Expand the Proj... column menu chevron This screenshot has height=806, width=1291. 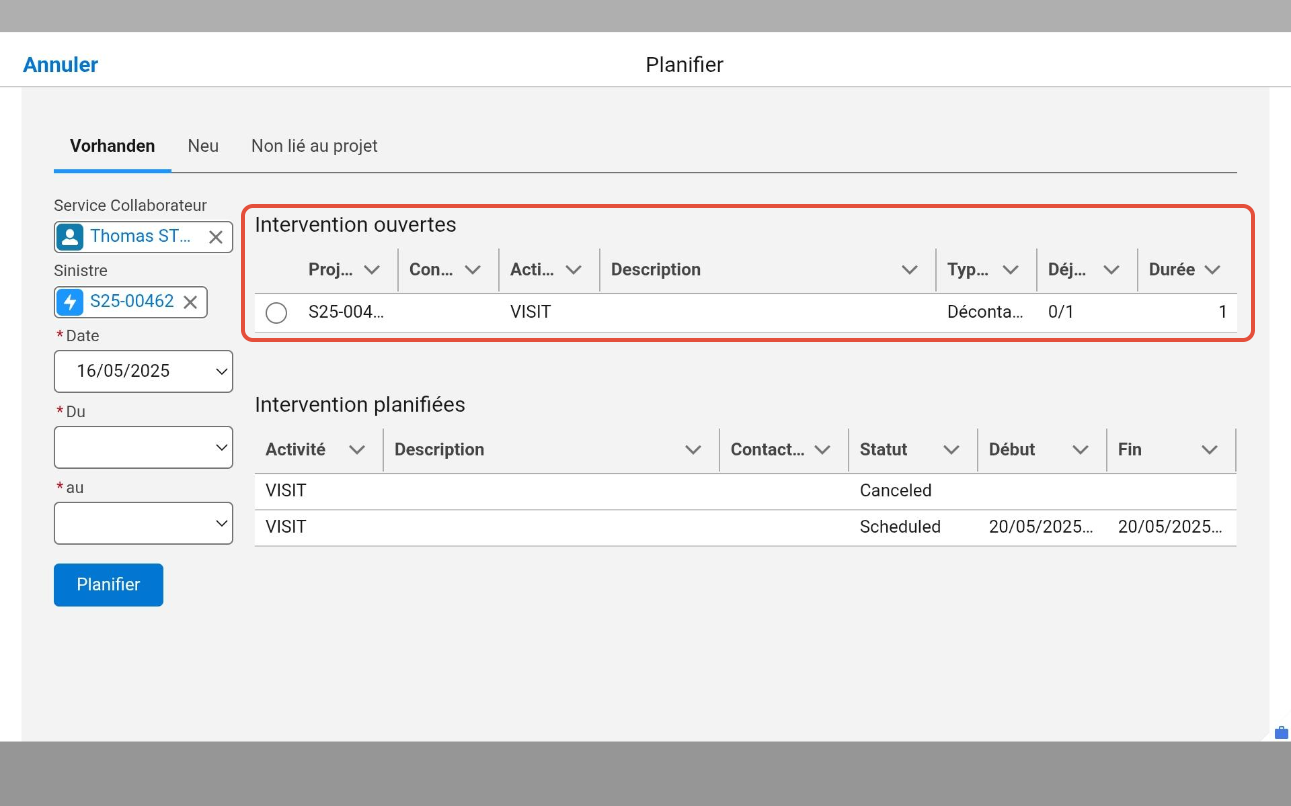372,270
